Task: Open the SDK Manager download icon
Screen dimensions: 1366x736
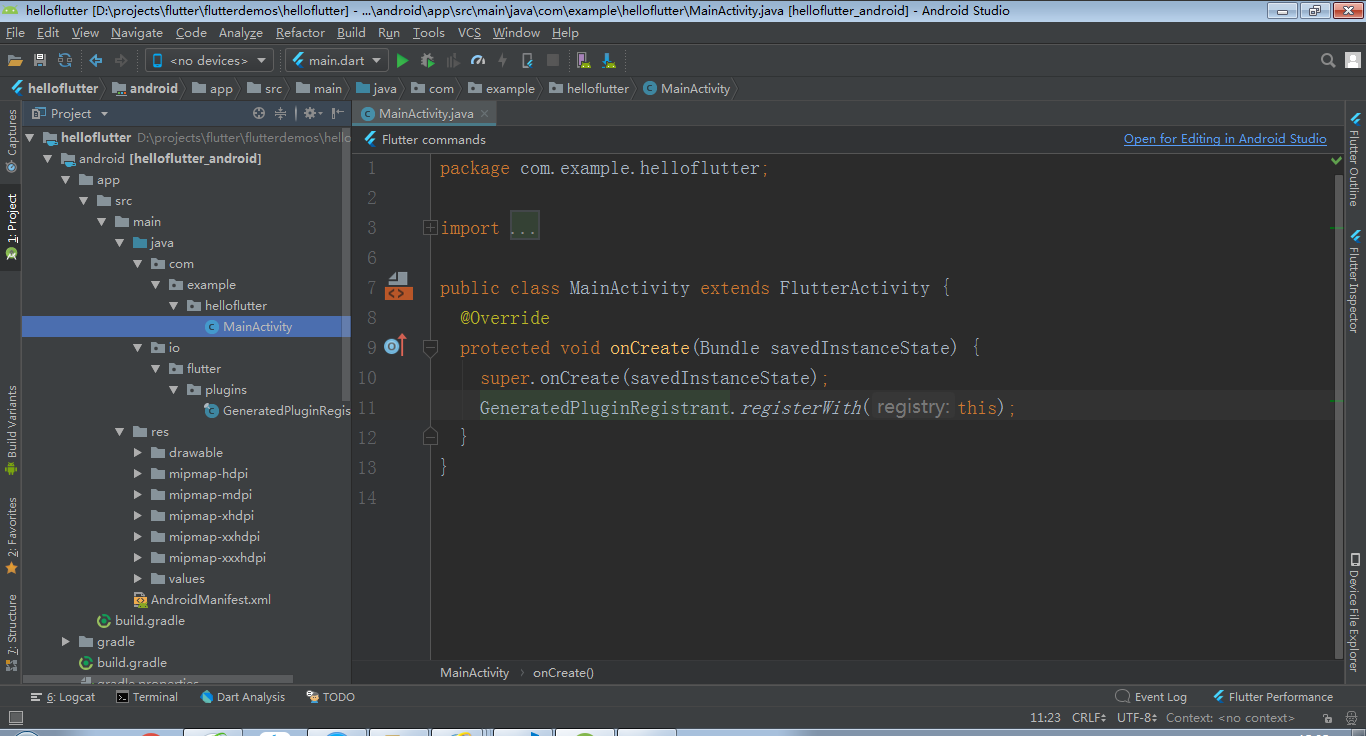Action: 608,60
